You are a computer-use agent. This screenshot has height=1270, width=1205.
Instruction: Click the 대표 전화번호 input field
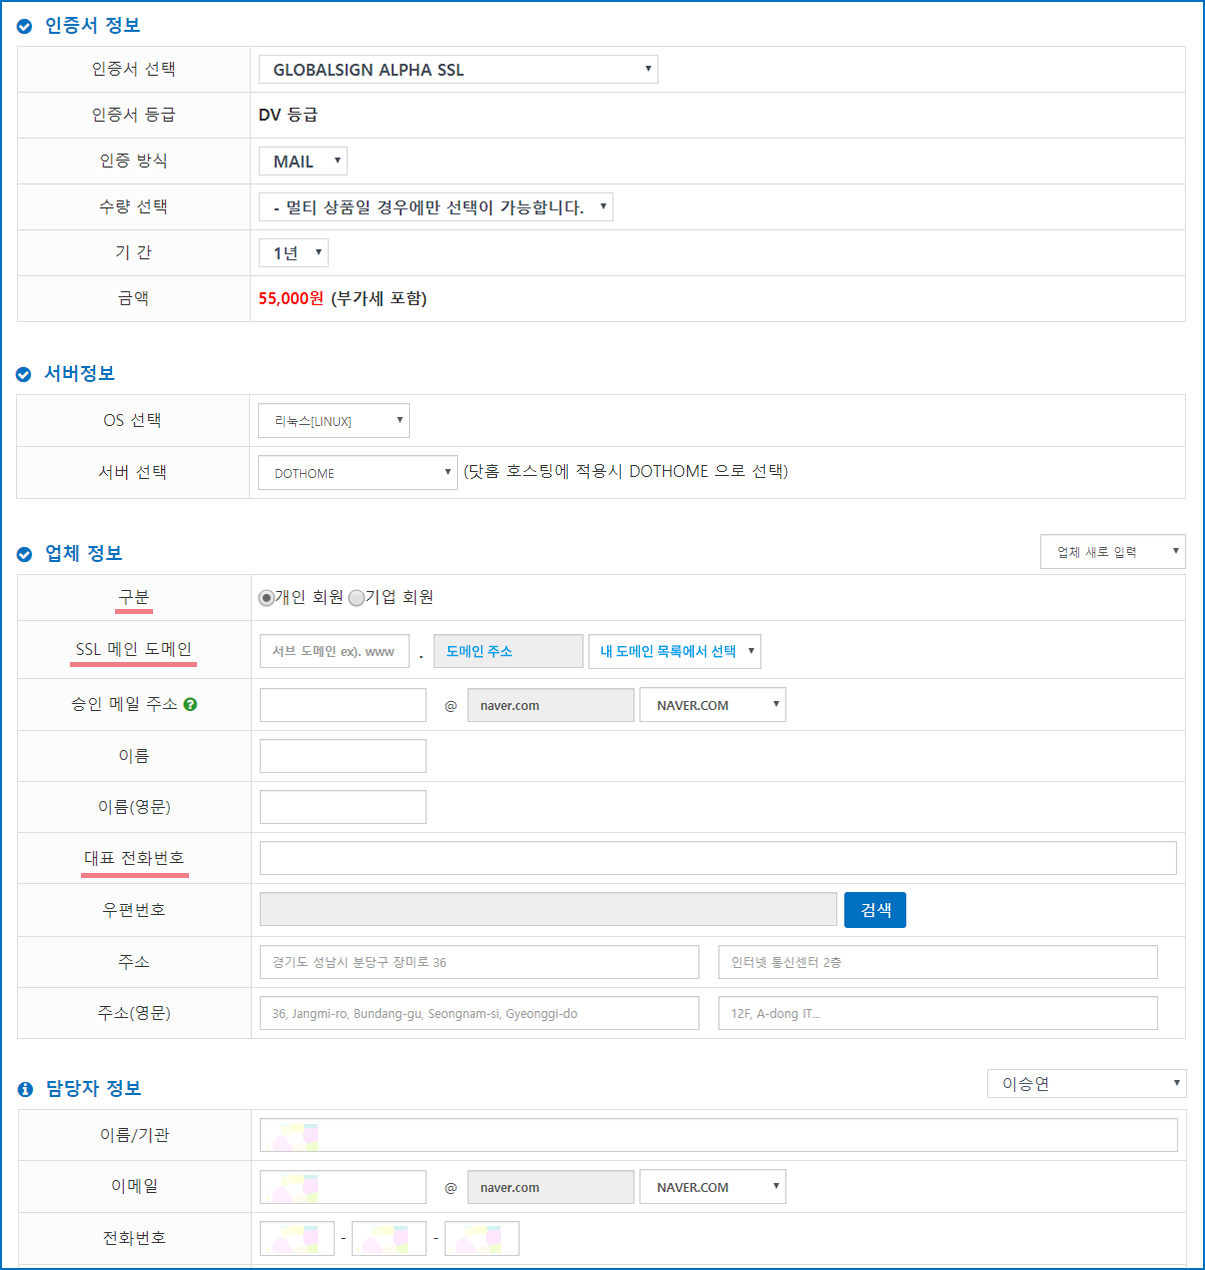(717, 858)
